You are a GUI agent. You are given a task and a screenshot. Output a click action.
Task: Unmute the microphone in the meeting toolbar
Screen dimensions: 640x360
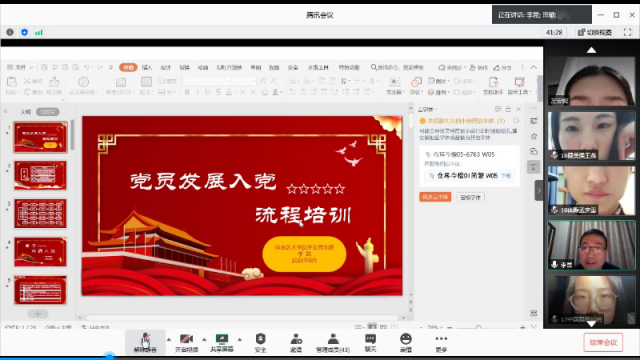(x=145, y=342)
